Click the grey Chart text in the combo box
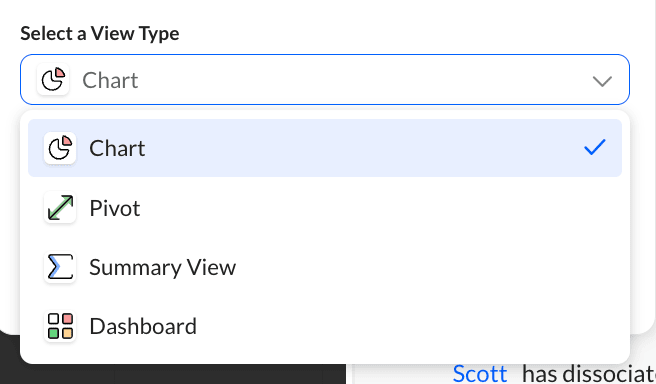The width and height of the screenshot is (656, 384). 110,80
